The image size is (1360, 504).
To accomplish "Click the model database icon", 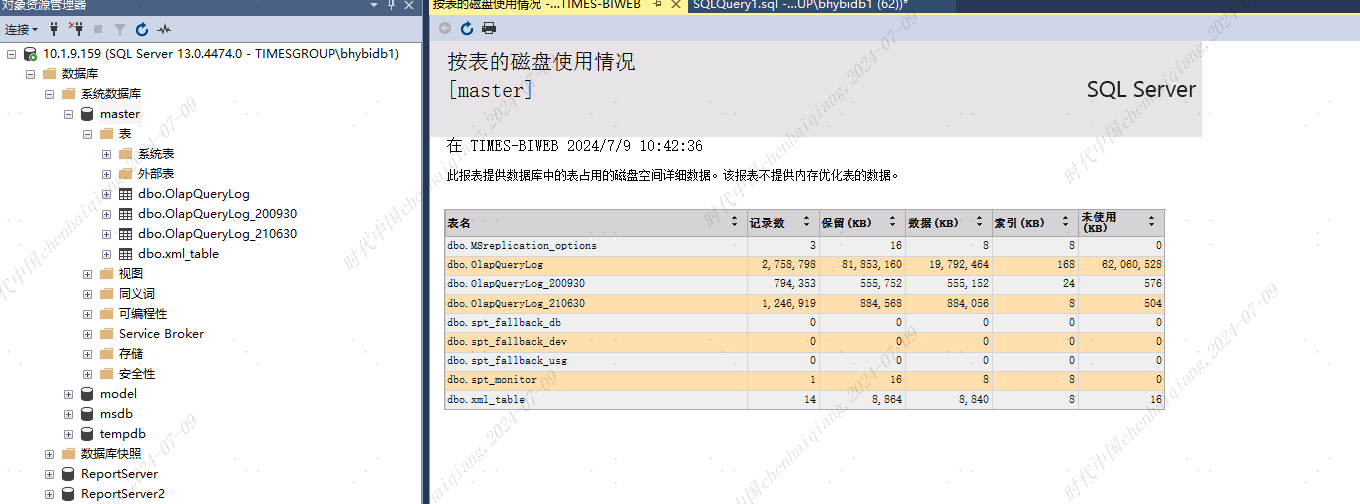I will coord(87,394).
